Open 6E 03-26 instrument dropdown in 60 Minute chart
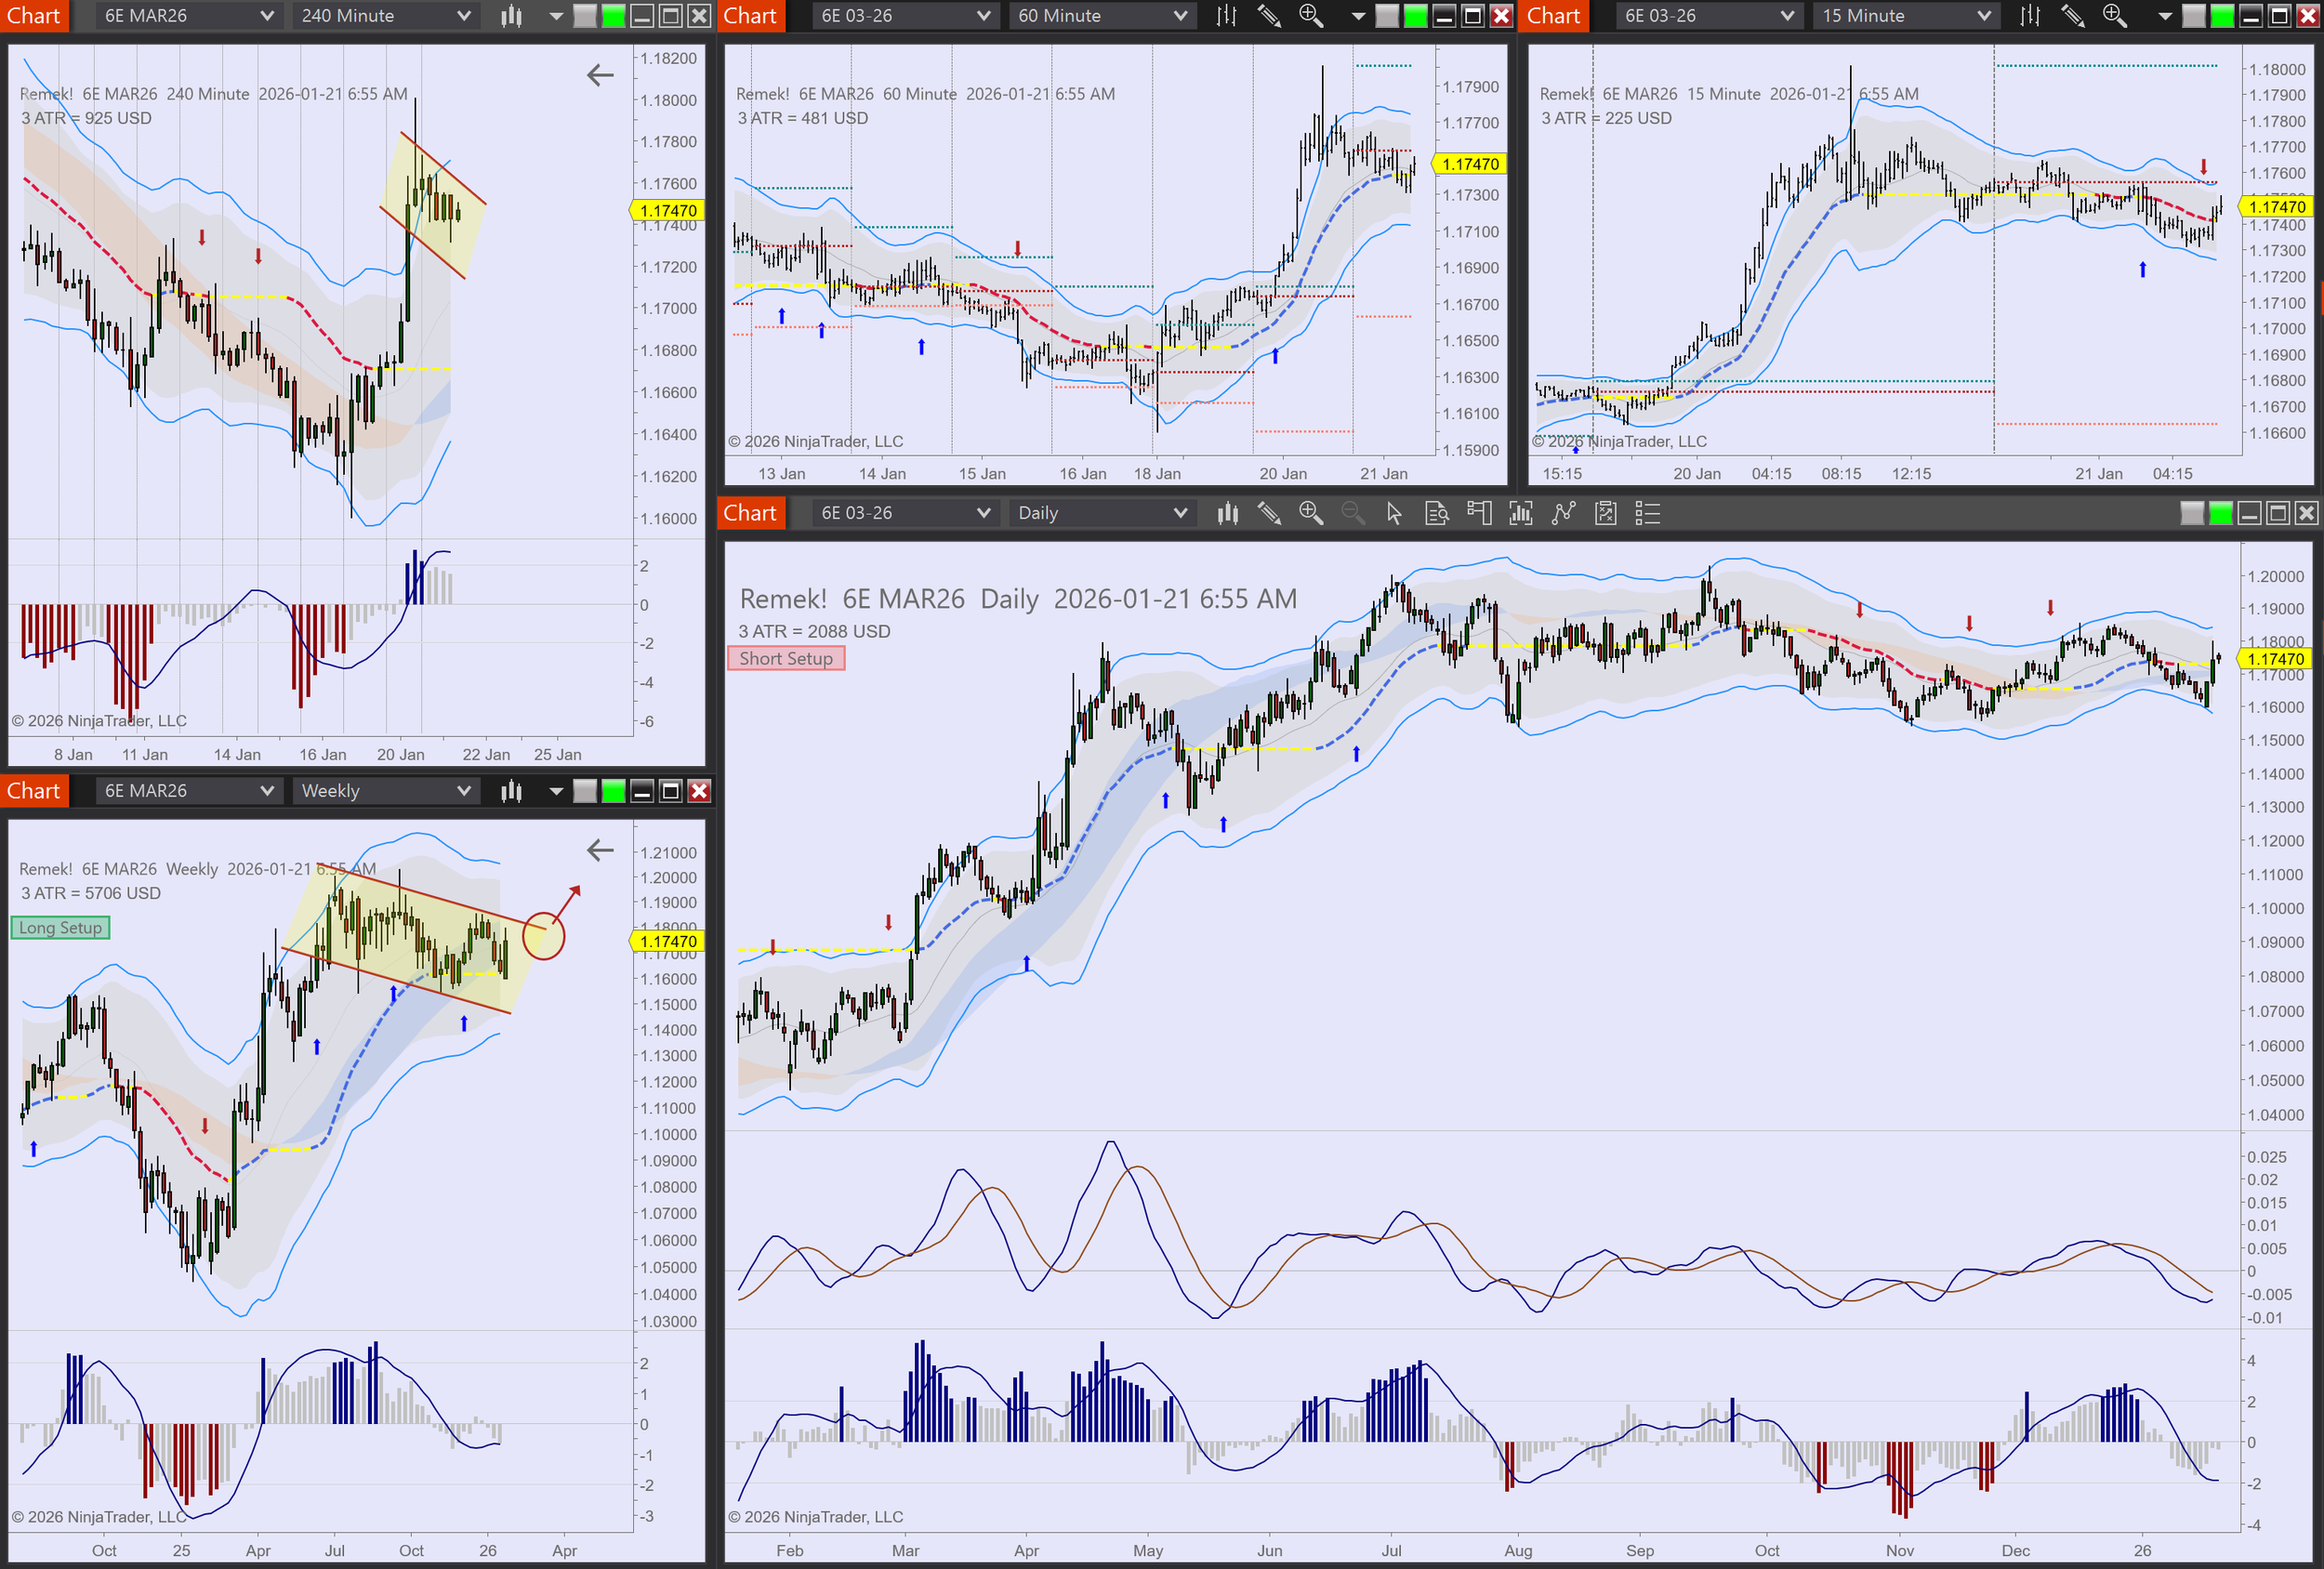 [x=904, y=16]
